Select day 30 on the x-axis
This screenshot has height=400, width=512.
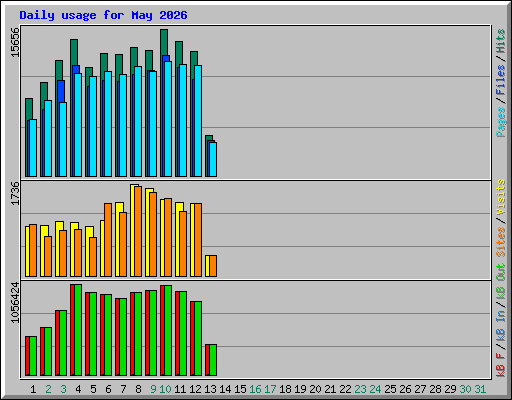tap(465, 389)
